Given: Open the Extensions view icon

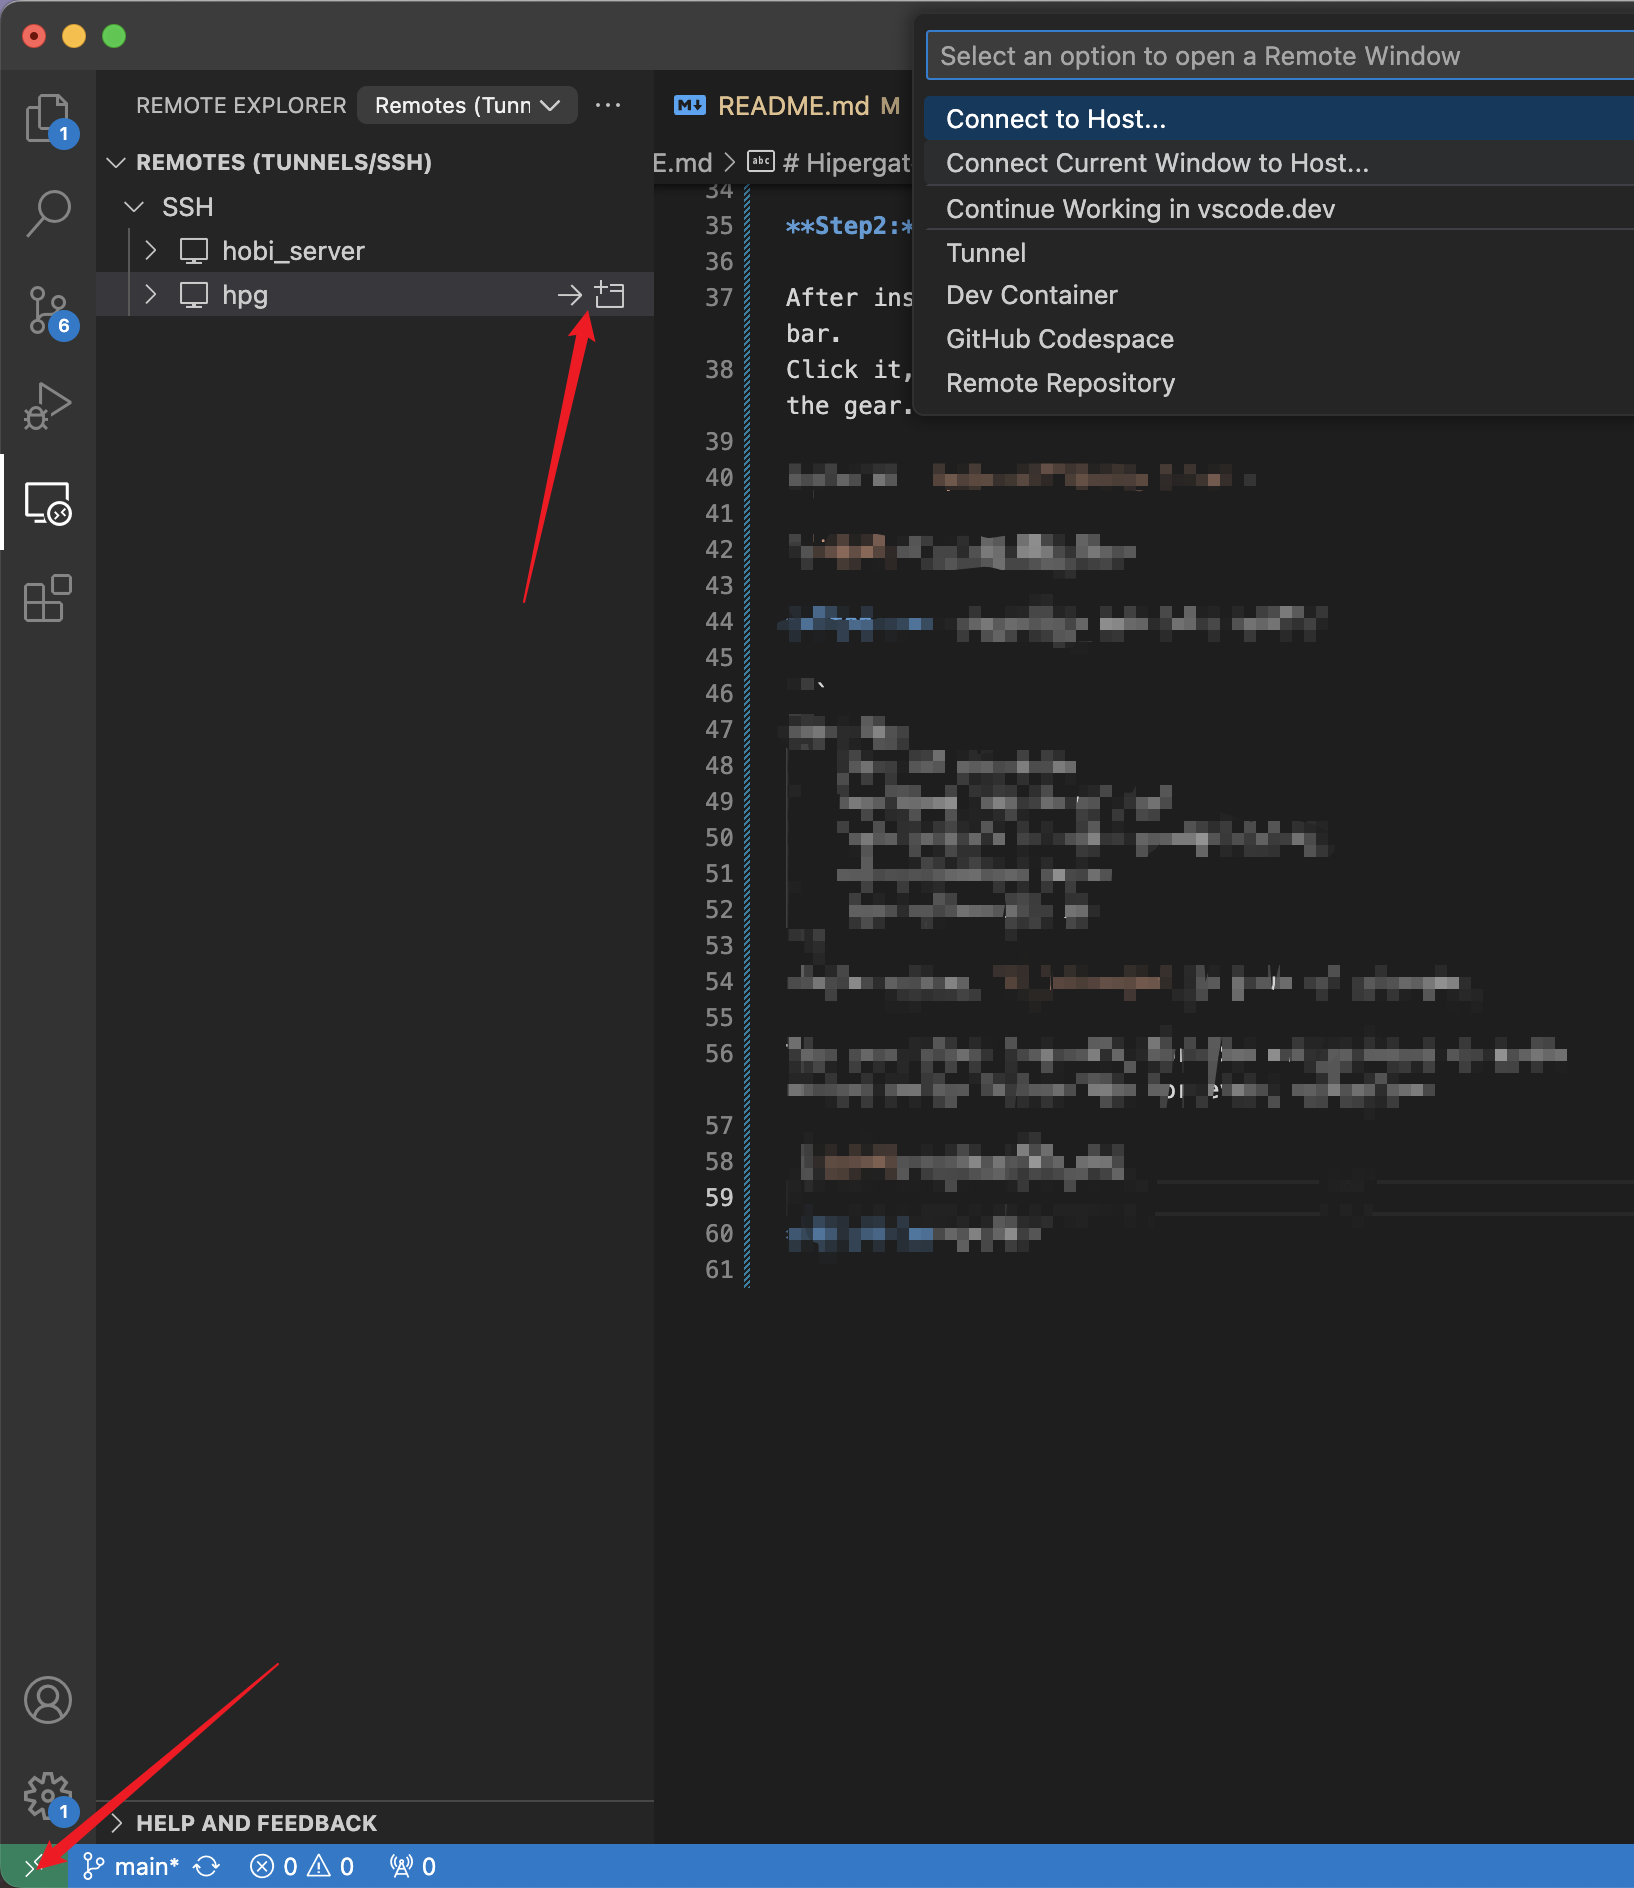Looking at the screenshot, I should coord(48,598).
